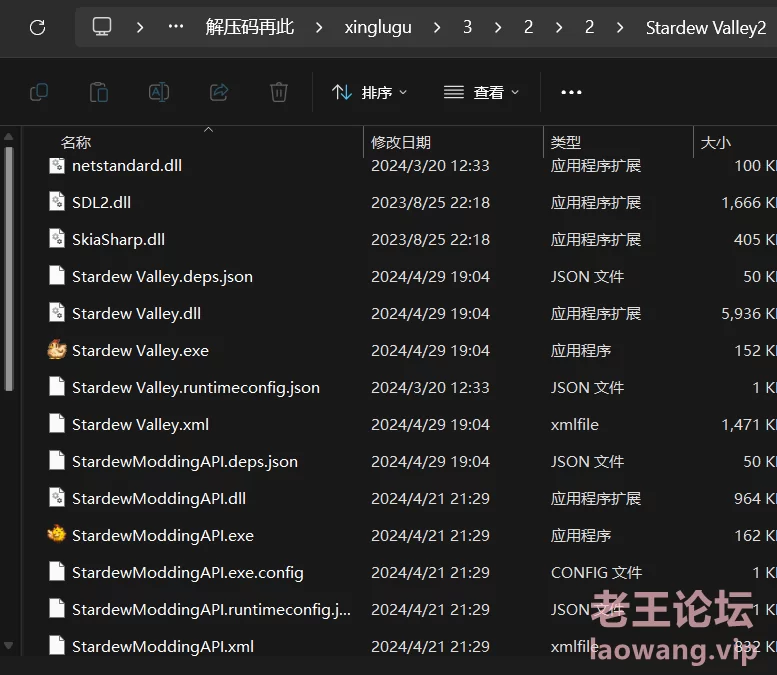Click the StardewModdingAPI.exe.config file icon

click(x=57, y=572)
